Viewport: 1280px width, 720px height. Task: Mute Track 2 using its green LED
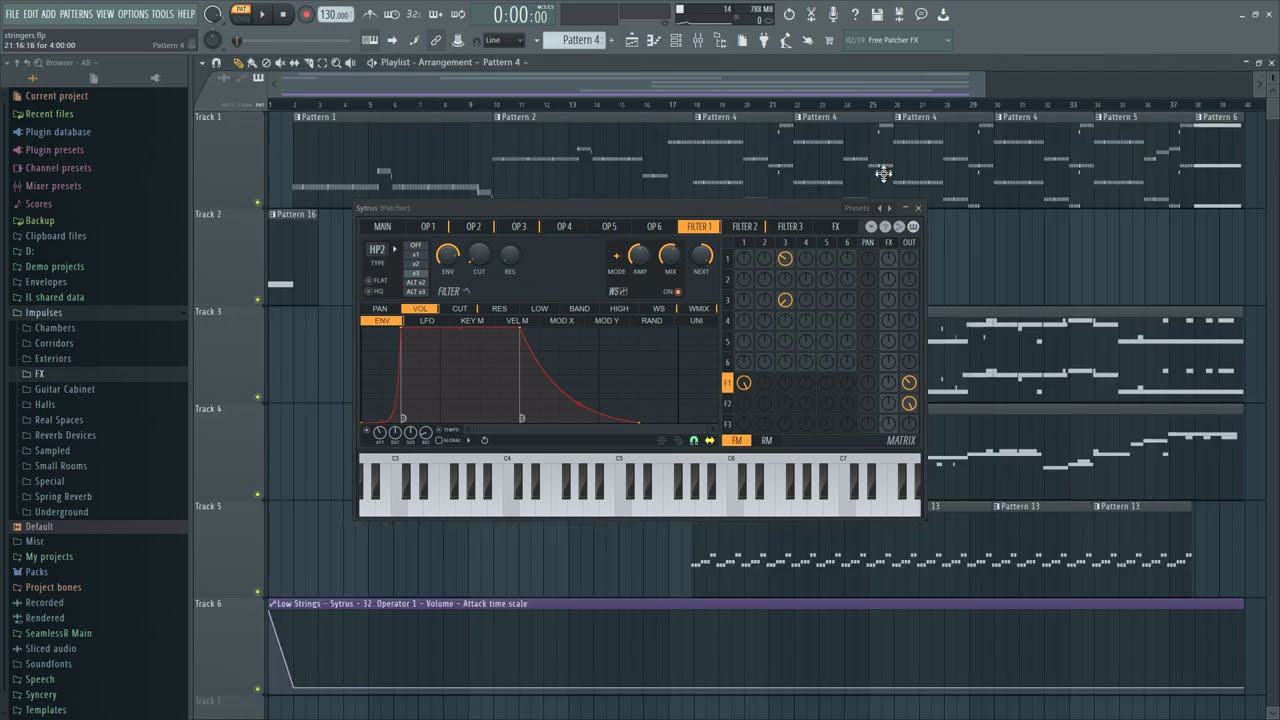click(x=258, y=299)
